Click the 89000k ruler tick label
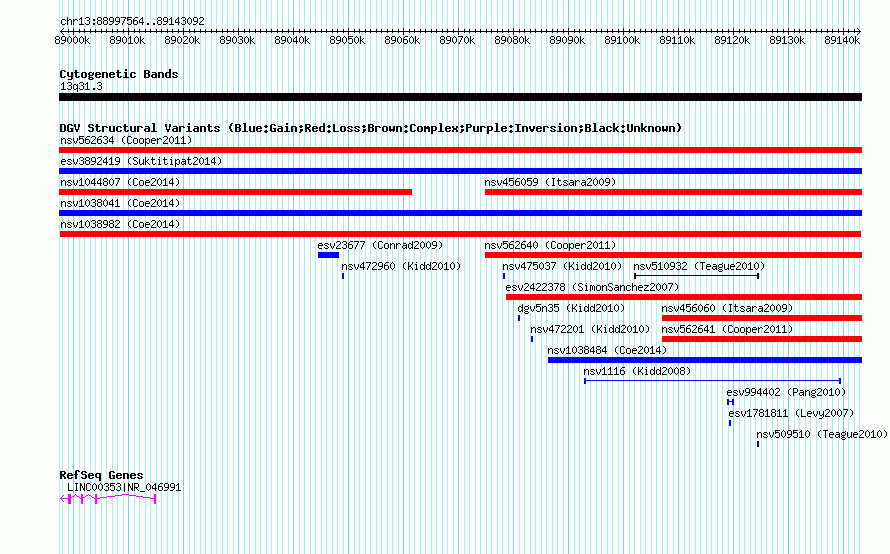Viewport: 890px width, 554px height. click(x=72, y=40)
